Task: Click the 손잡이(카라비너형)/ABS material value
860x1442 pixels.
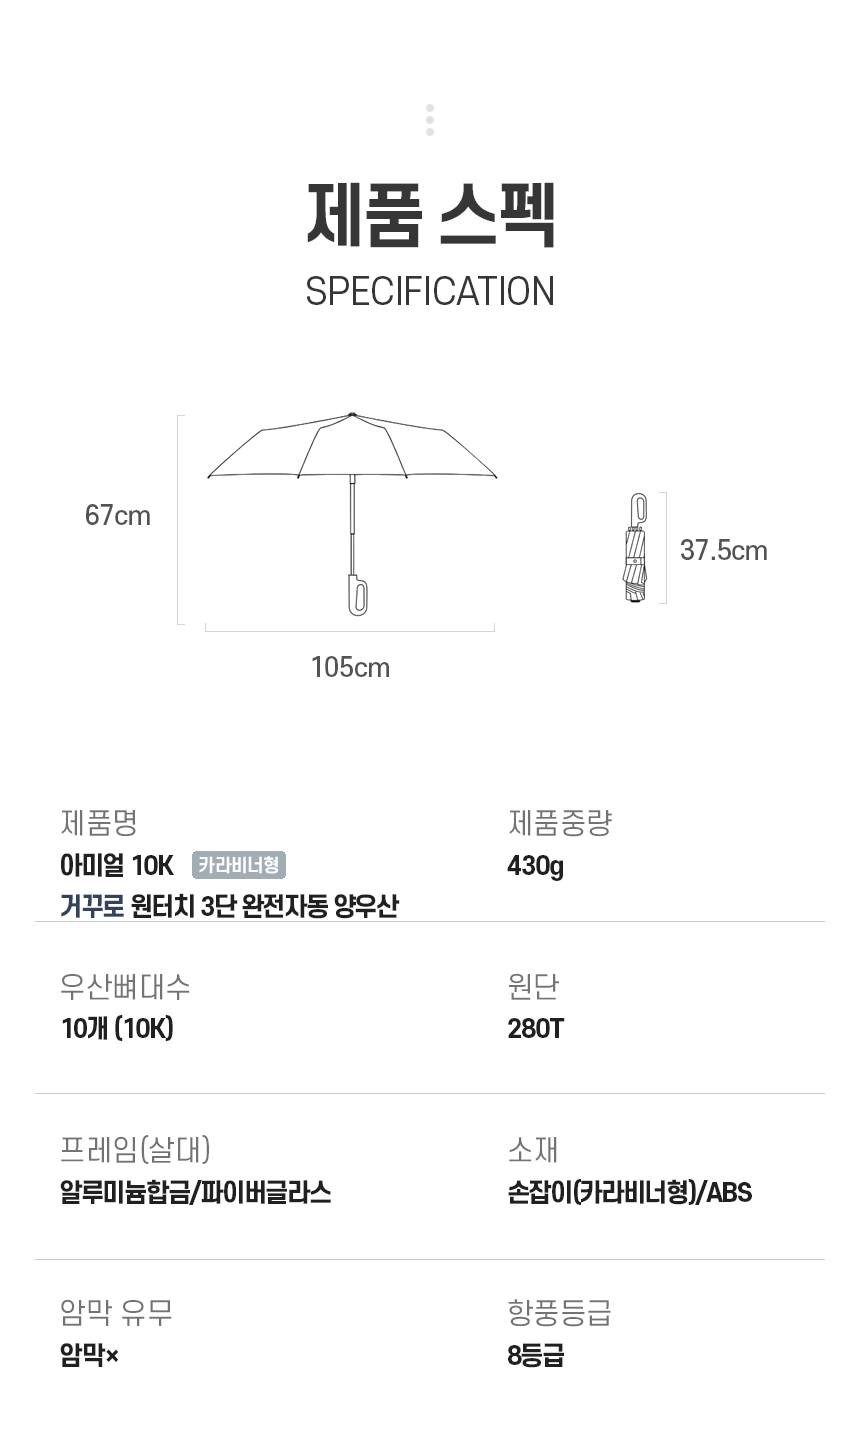Action: 629,1192
